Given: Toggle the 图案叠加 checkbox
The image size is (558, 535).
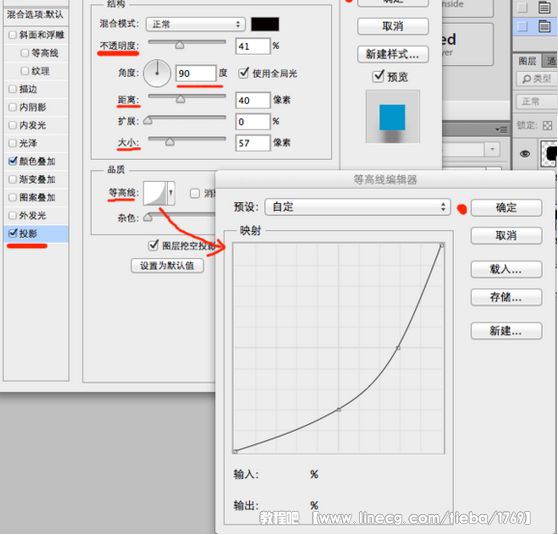Looking at the screenshot, I should point(12,197).
